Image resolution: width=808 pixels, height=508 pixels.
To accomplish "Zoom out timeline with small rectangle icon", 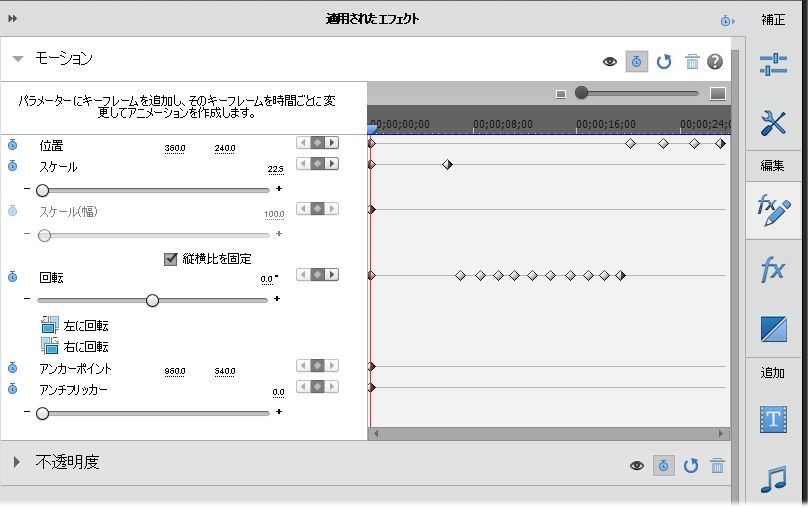I will tap(561, 94).
